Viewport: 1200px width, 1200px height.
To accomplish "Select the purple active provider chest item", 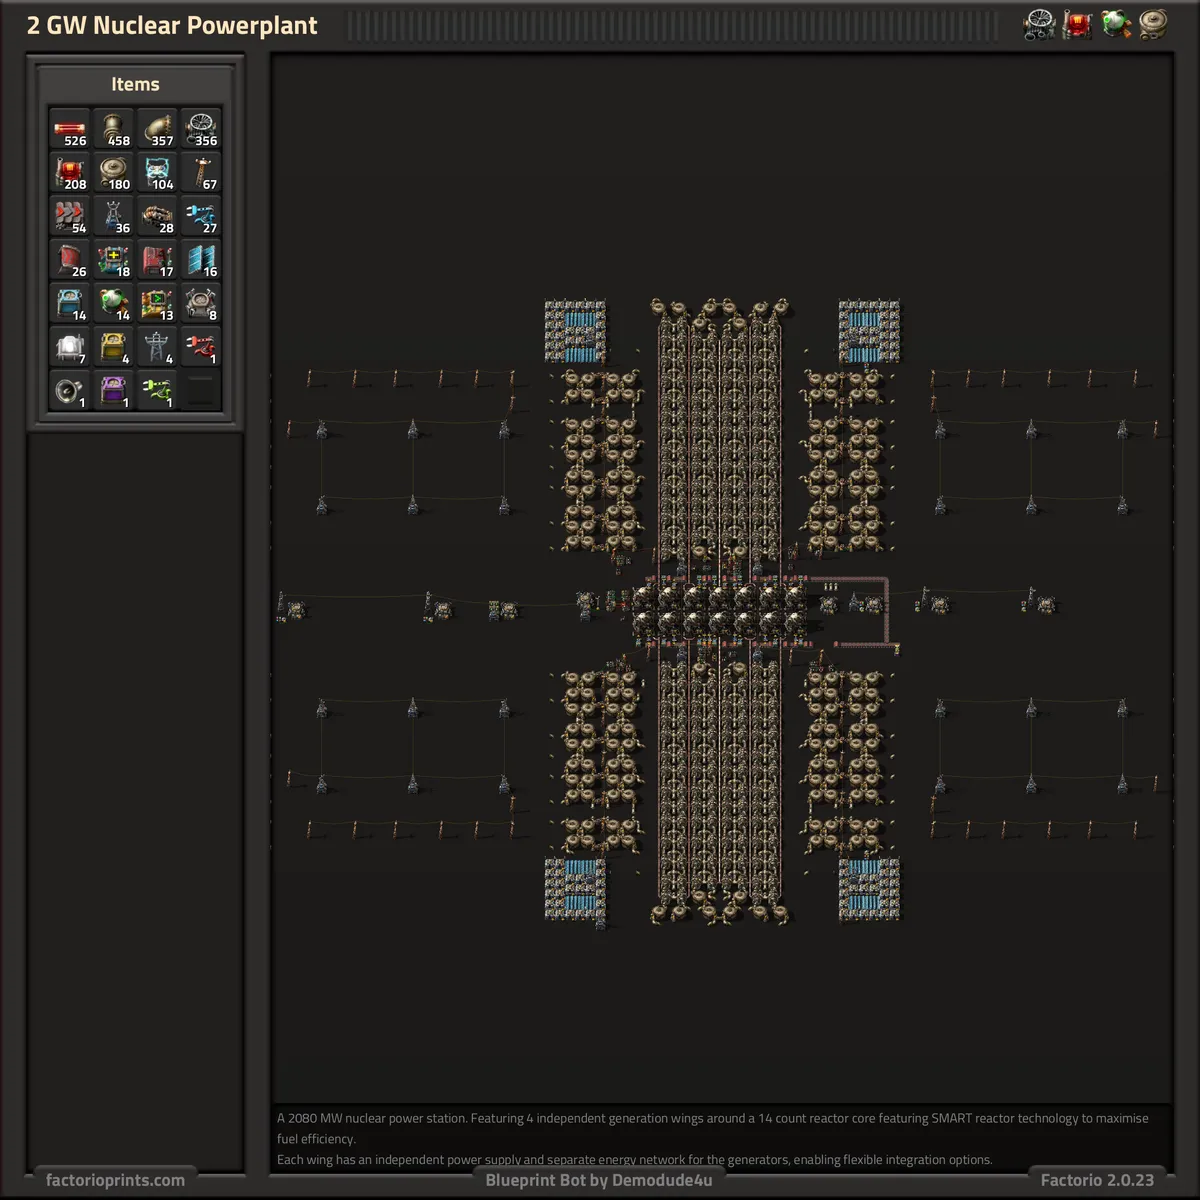I will coord(113,392).
